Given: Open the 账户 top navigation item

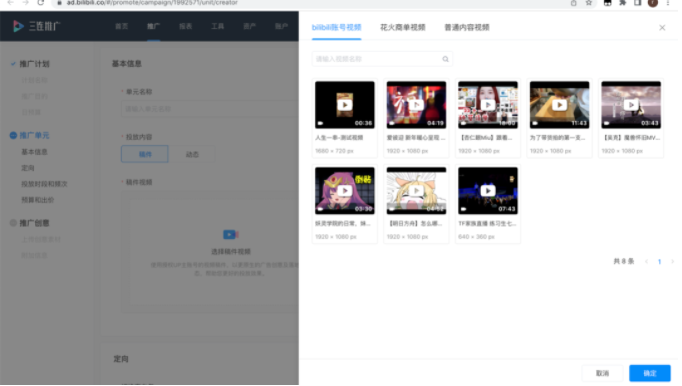Looking at the screenshot, I should (281, 26).
